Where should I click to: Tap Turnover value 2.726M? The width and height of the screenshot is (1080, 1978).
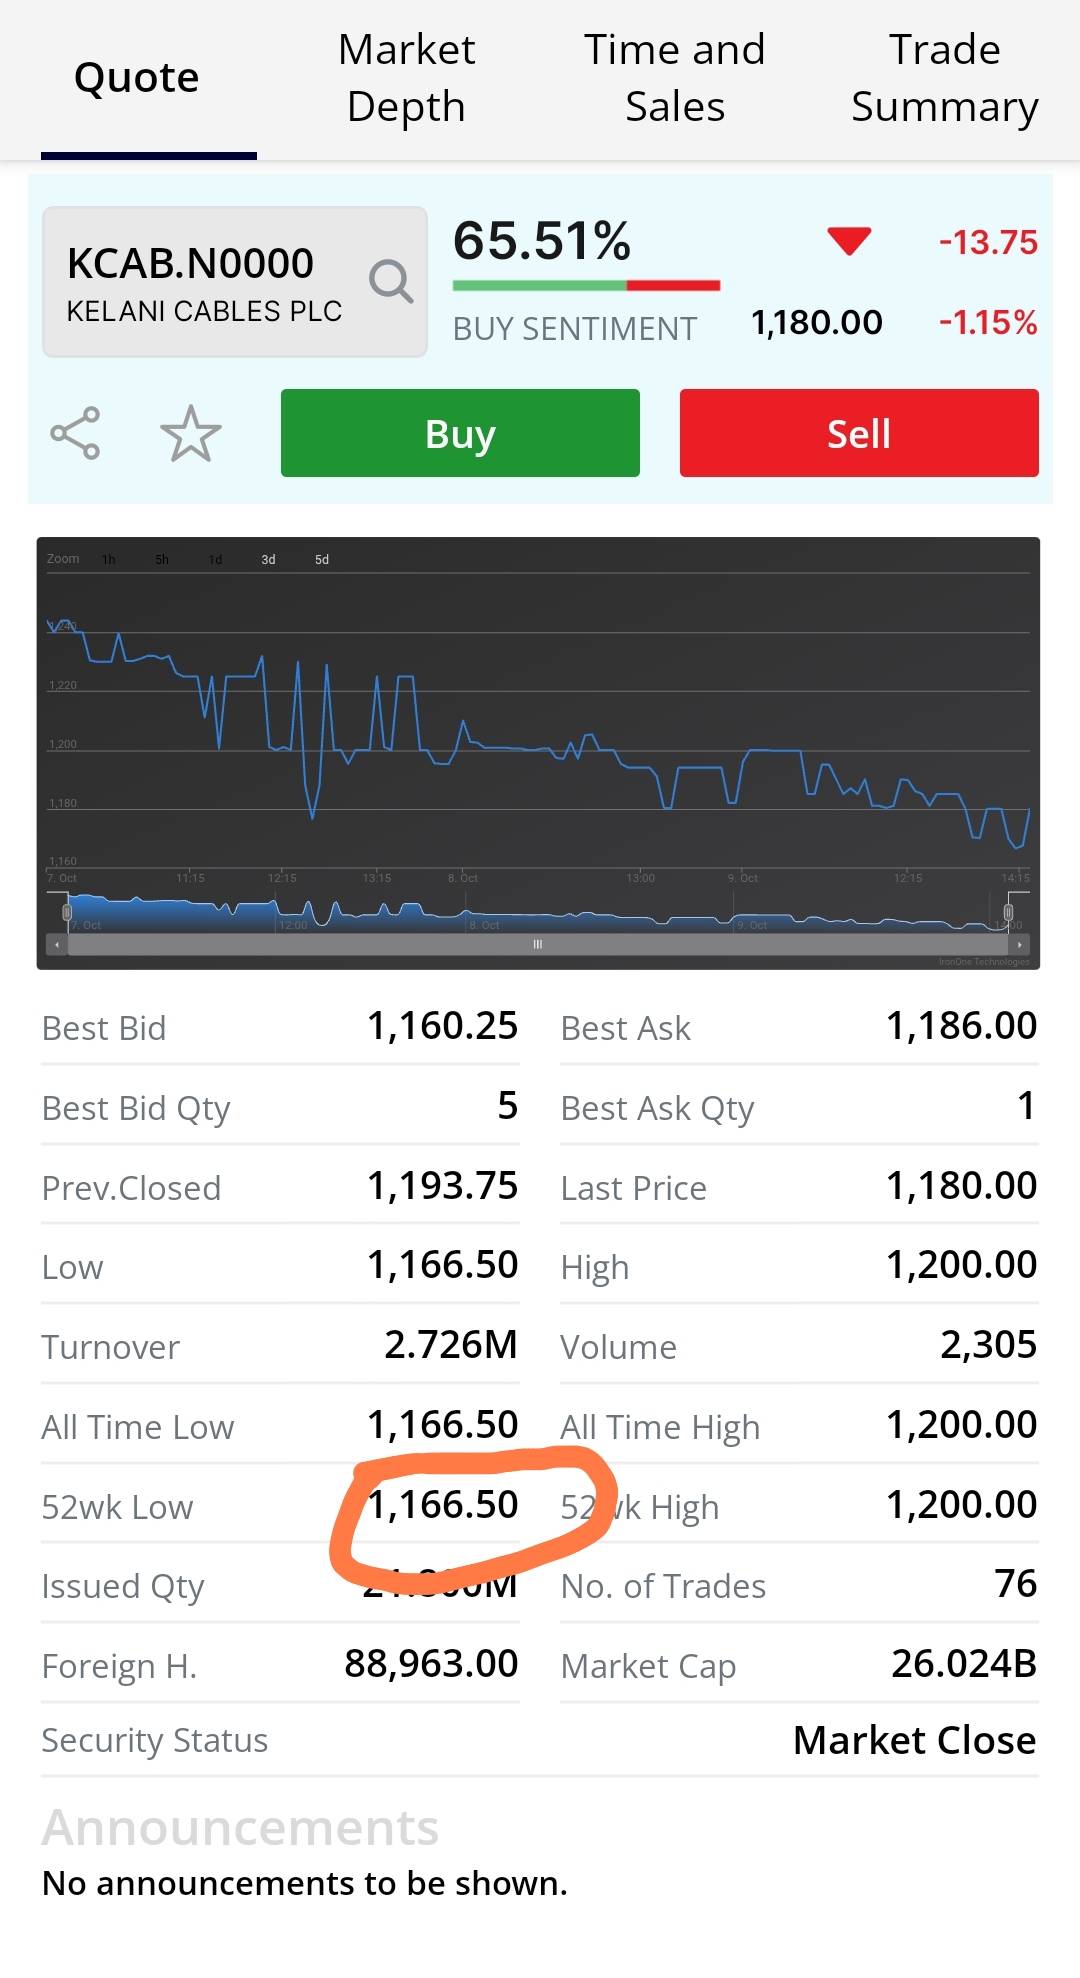coord(451,1345)
